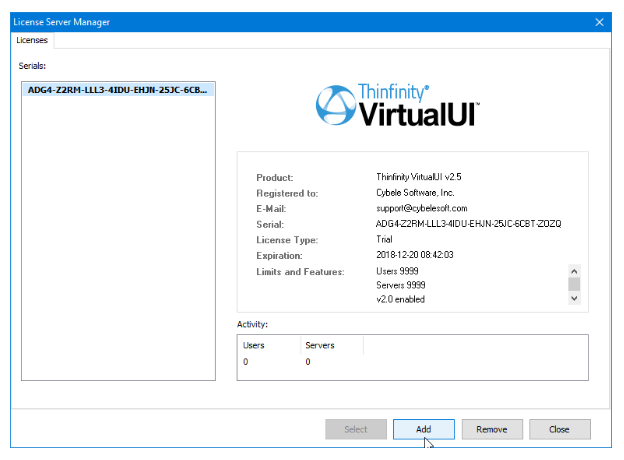Open the Licenses tab
This screenshot has height=460, width=624.
(x=32, y=40)
